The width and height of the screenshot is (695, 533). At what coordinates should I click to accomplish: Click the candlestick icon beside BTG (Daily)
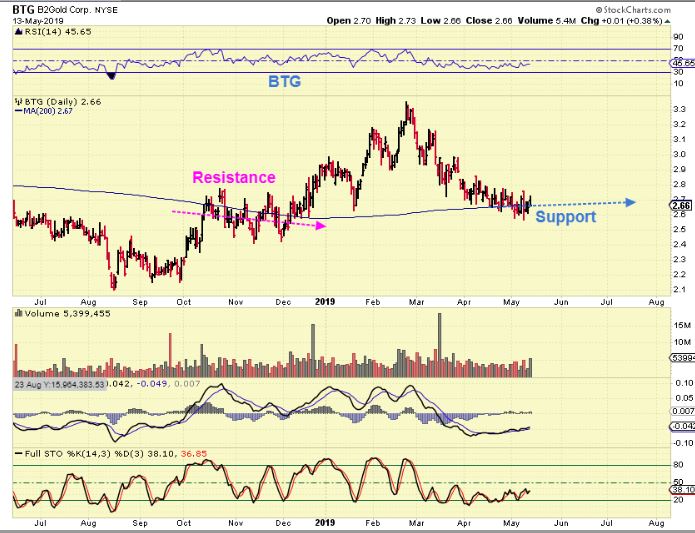18,101
